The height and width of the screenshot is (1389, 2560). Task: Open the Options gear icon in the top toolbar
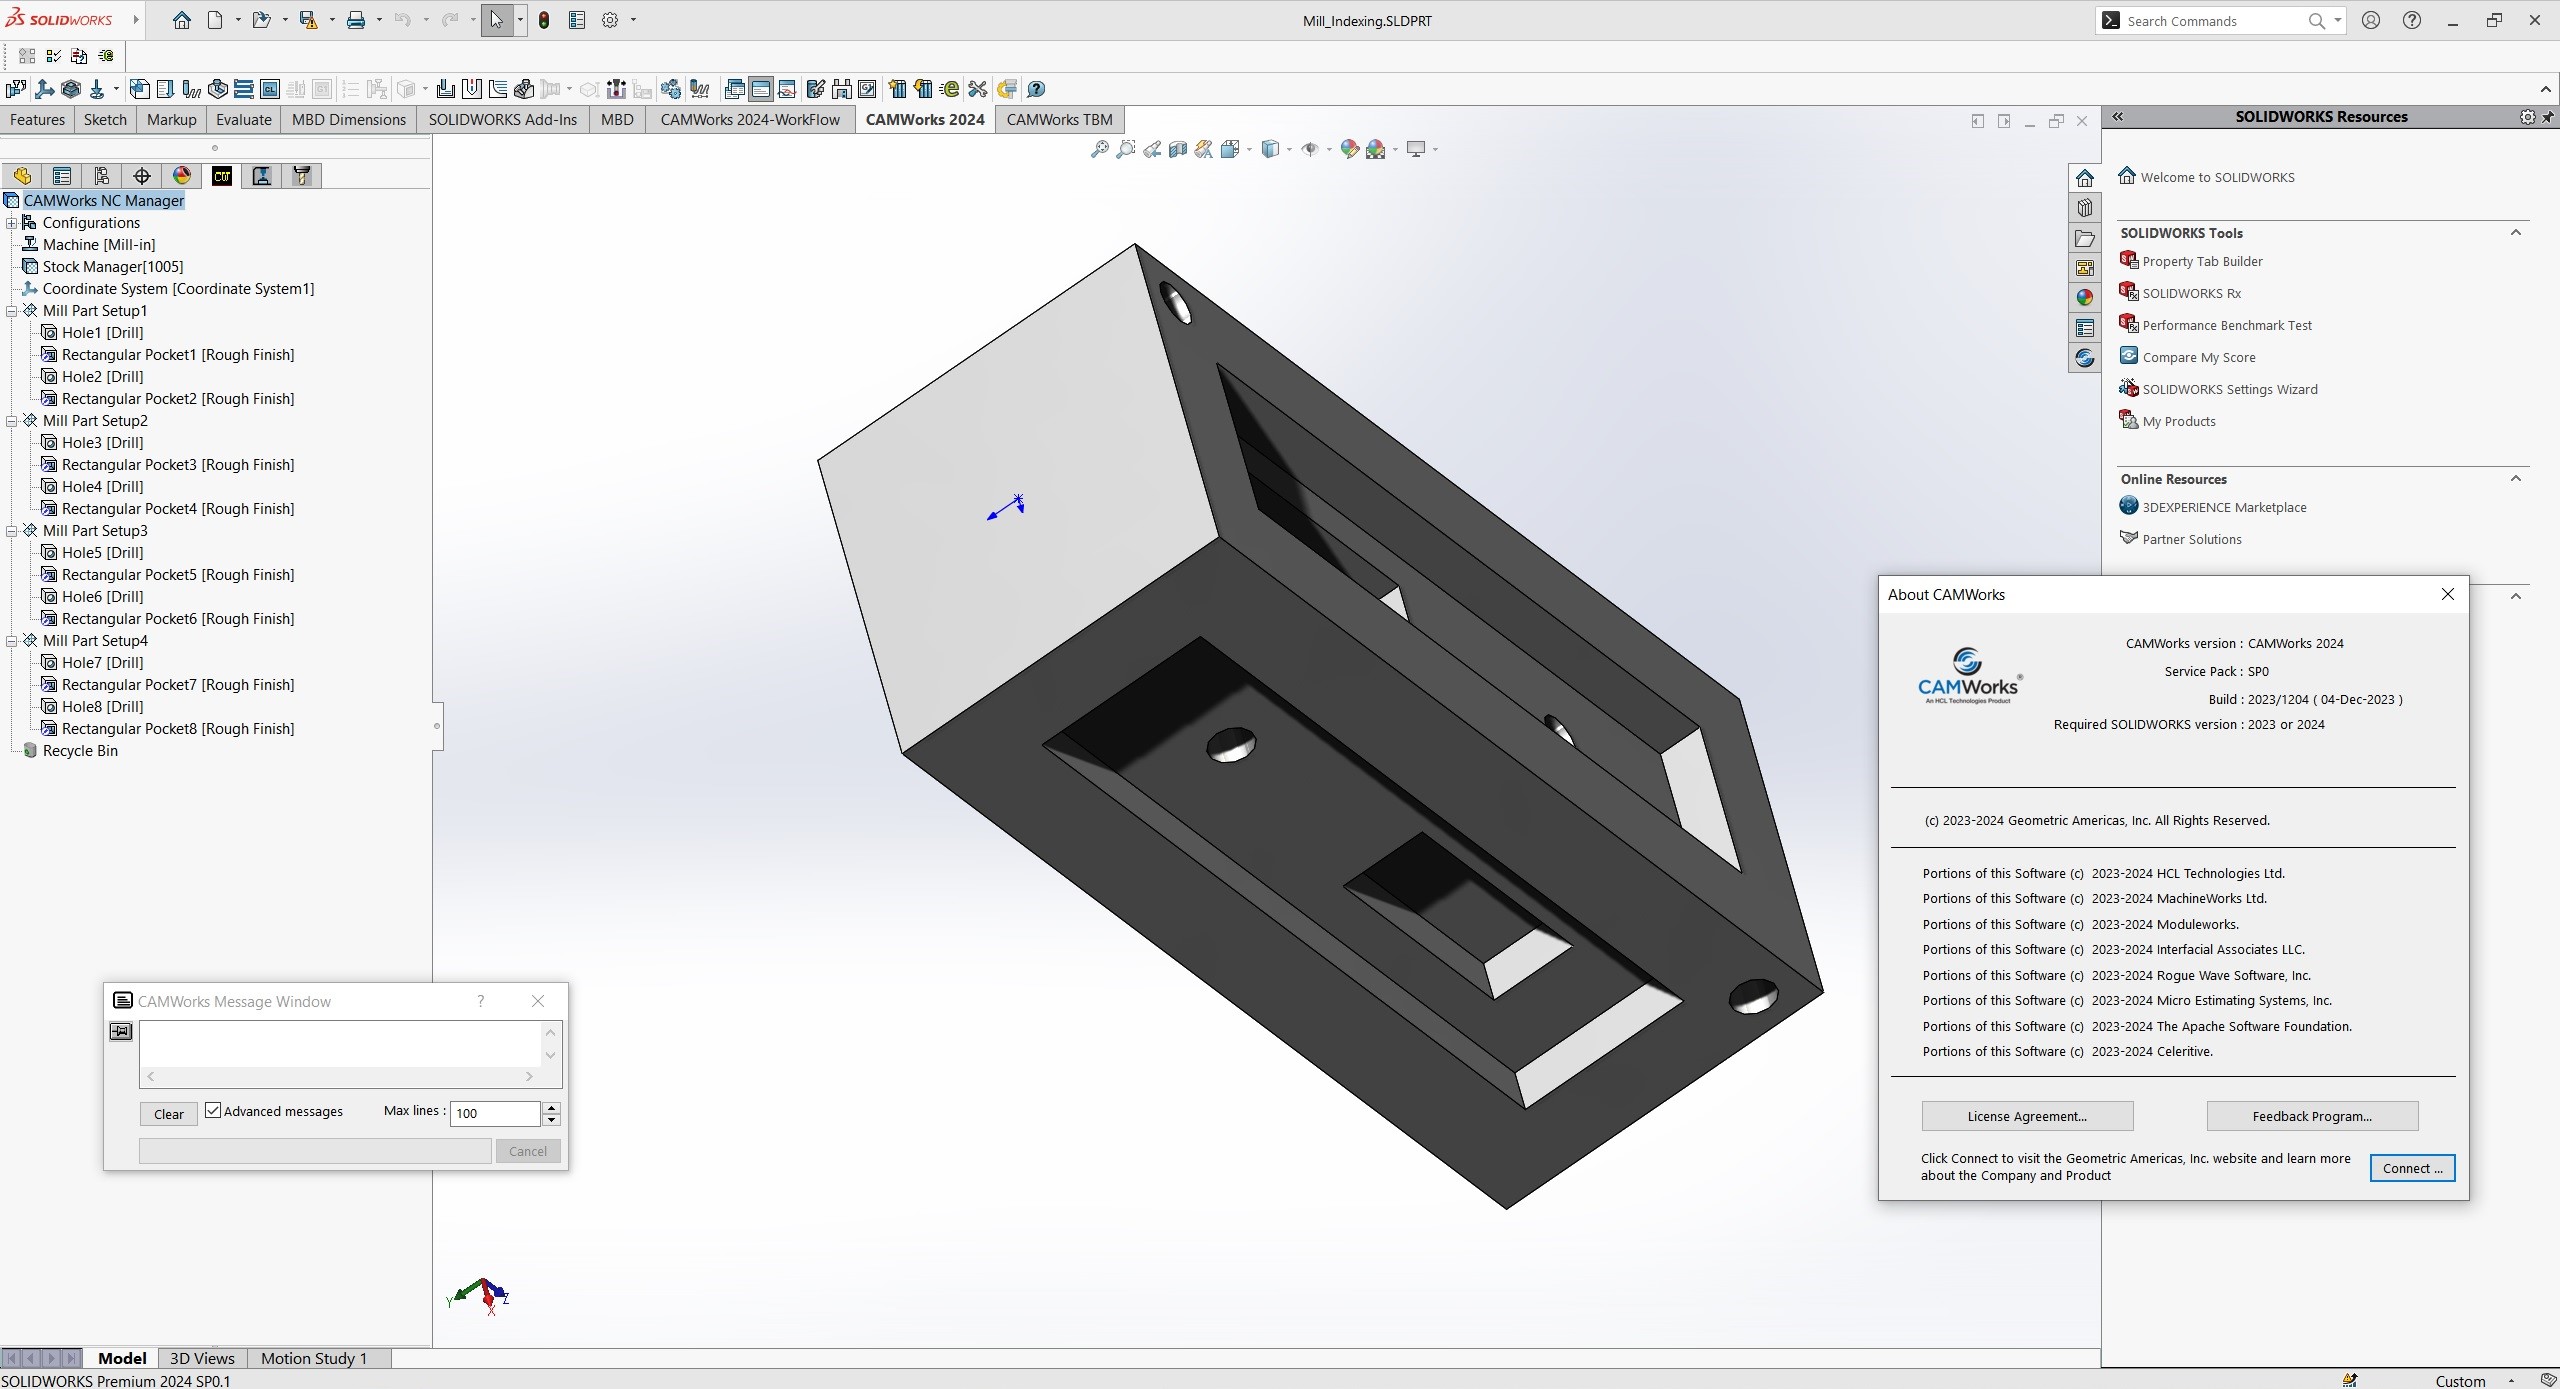[x=610, y=20]
